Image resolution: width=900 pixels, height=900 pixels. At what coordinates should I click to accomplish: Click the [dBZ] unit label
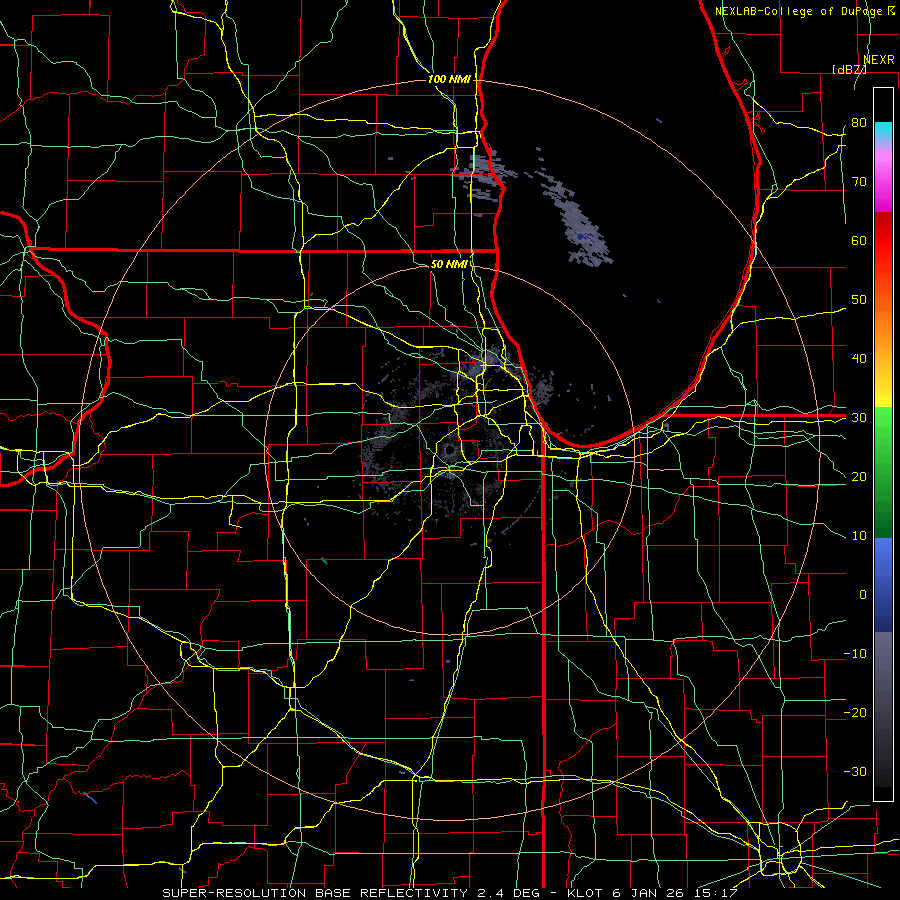pos(849,69)
